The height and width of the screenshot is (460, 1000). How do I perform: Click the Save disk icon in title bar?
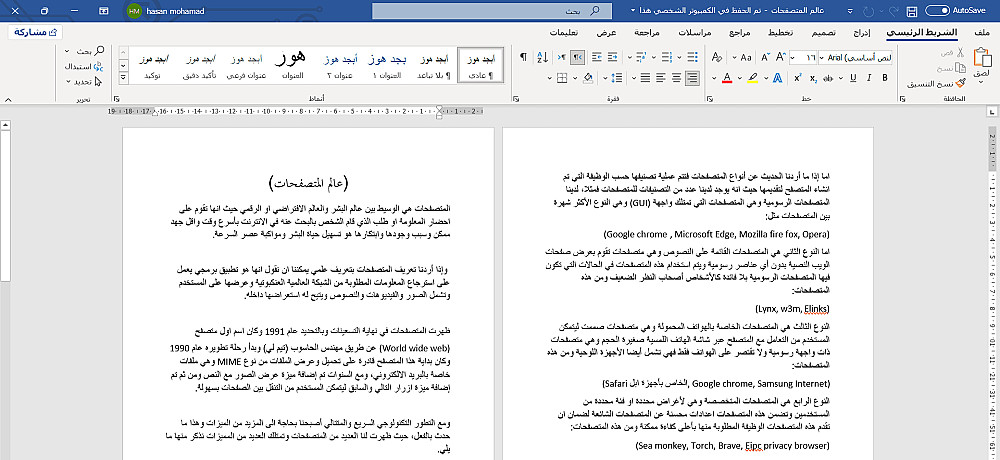pyautogui.click(x=912, y=11)
